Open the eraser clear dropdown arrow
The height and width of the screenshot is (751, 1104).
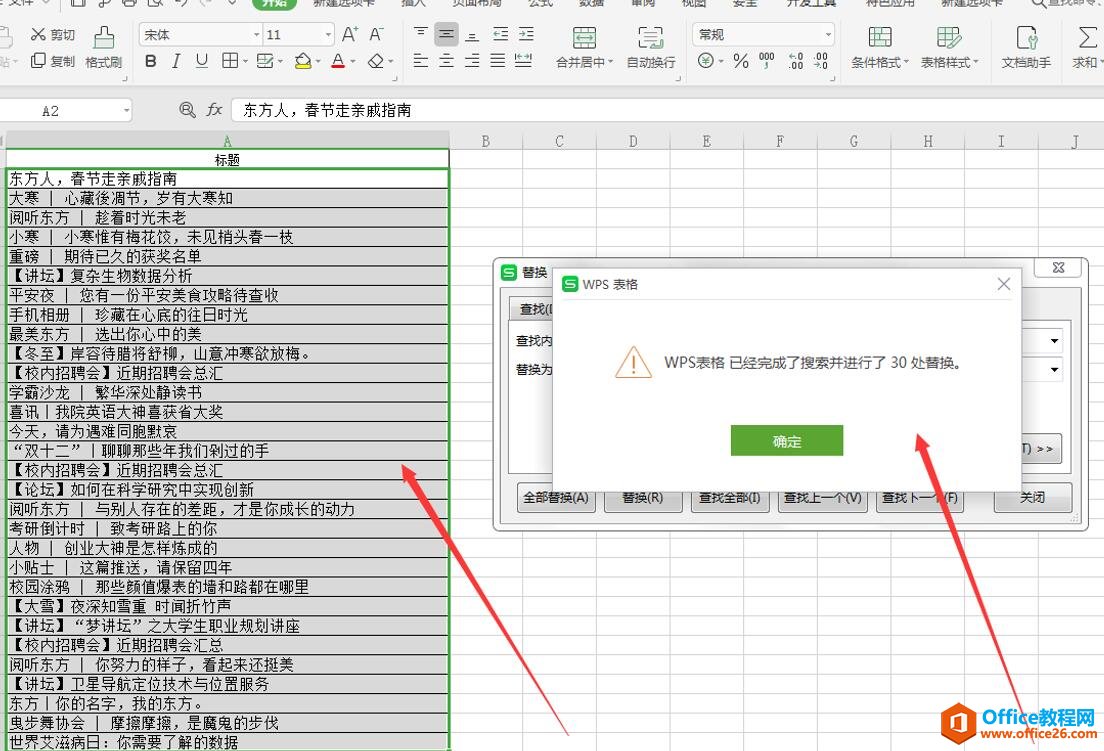[391, 62]
